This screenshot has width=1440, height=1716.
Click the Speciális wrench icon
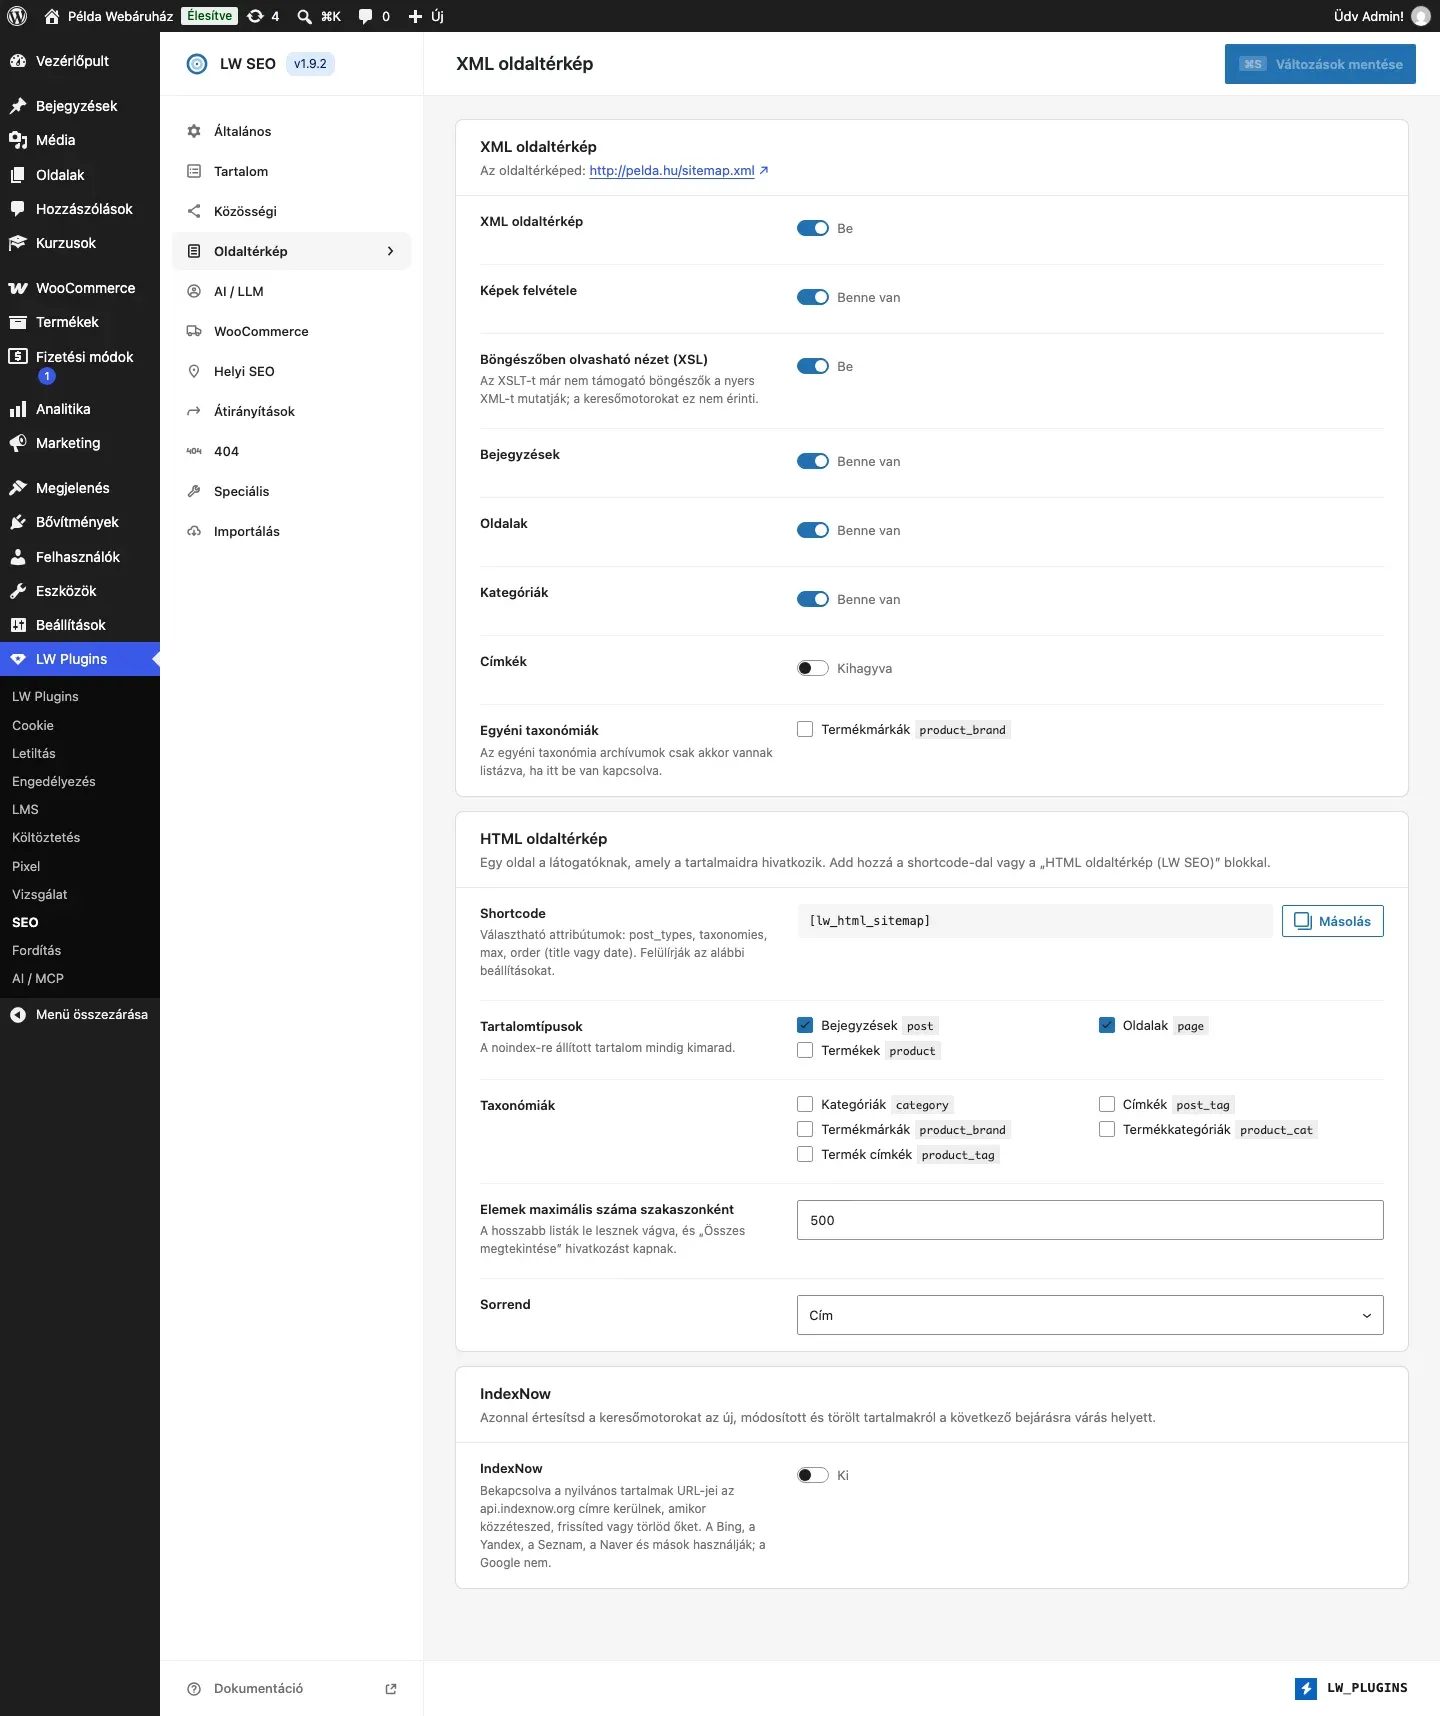click(x=194, y=491)
